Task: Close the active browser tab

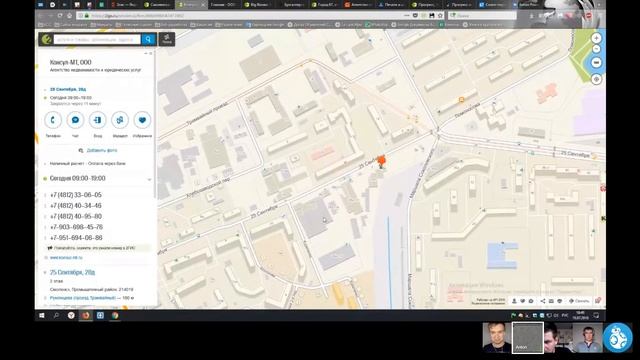Action: [x=202, y=4]
